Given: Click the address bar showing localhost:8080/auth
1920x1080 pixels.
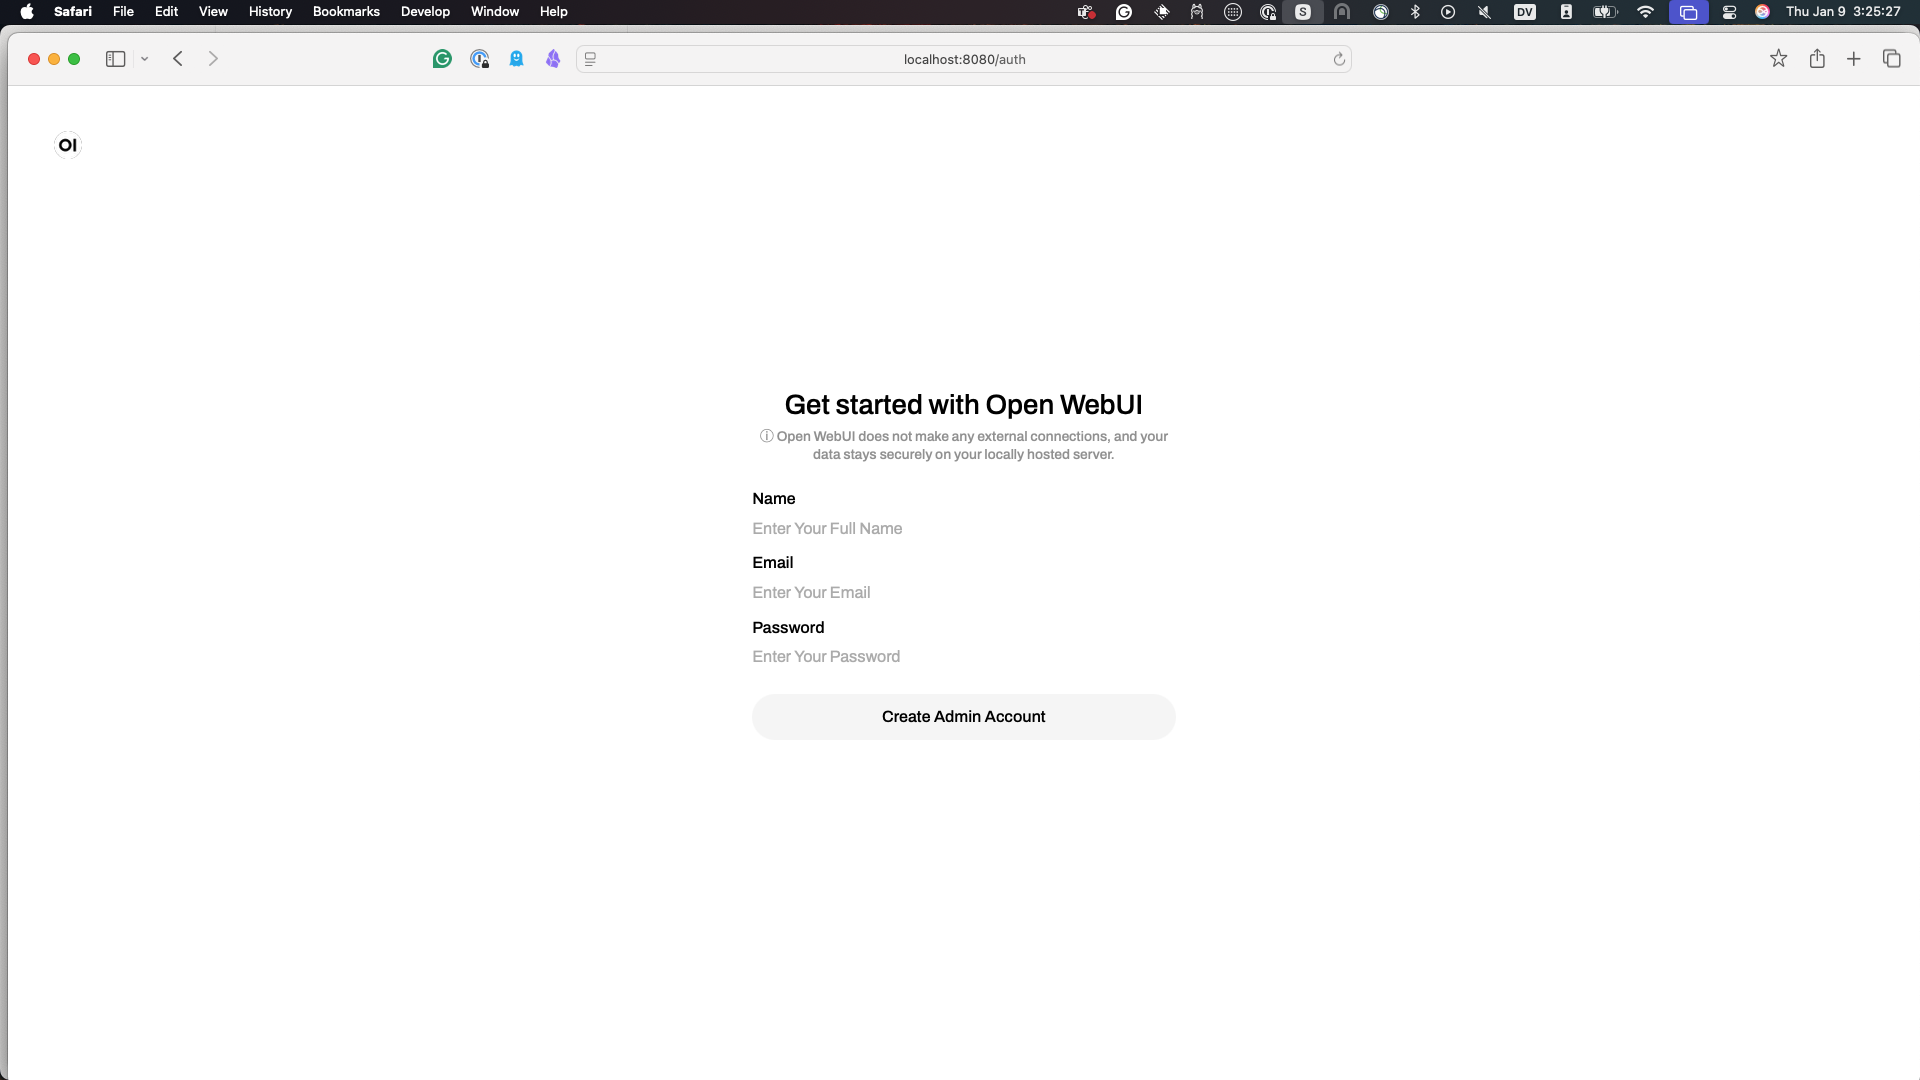Looking at the screenshot, I should pyautogui.click(x=964, y=58).
